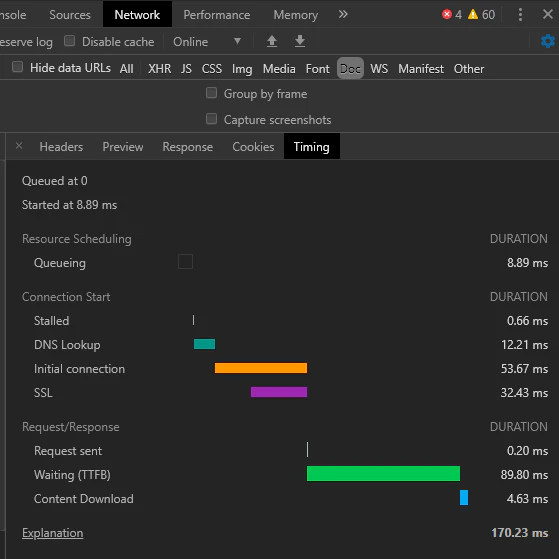
Task: Switch to the Sources tab
Action: (x=70, y=15)
